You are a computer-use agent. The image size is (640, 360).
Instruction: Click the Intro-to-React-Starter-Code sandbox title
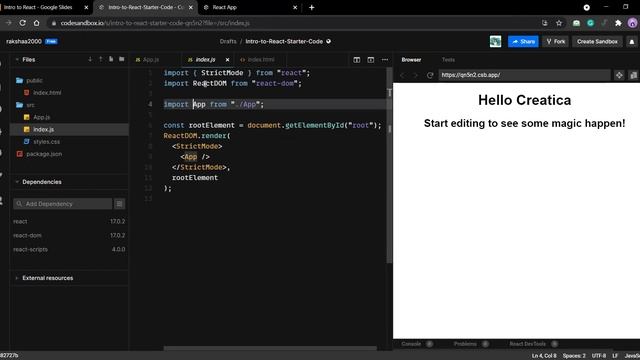pos(284,42)
